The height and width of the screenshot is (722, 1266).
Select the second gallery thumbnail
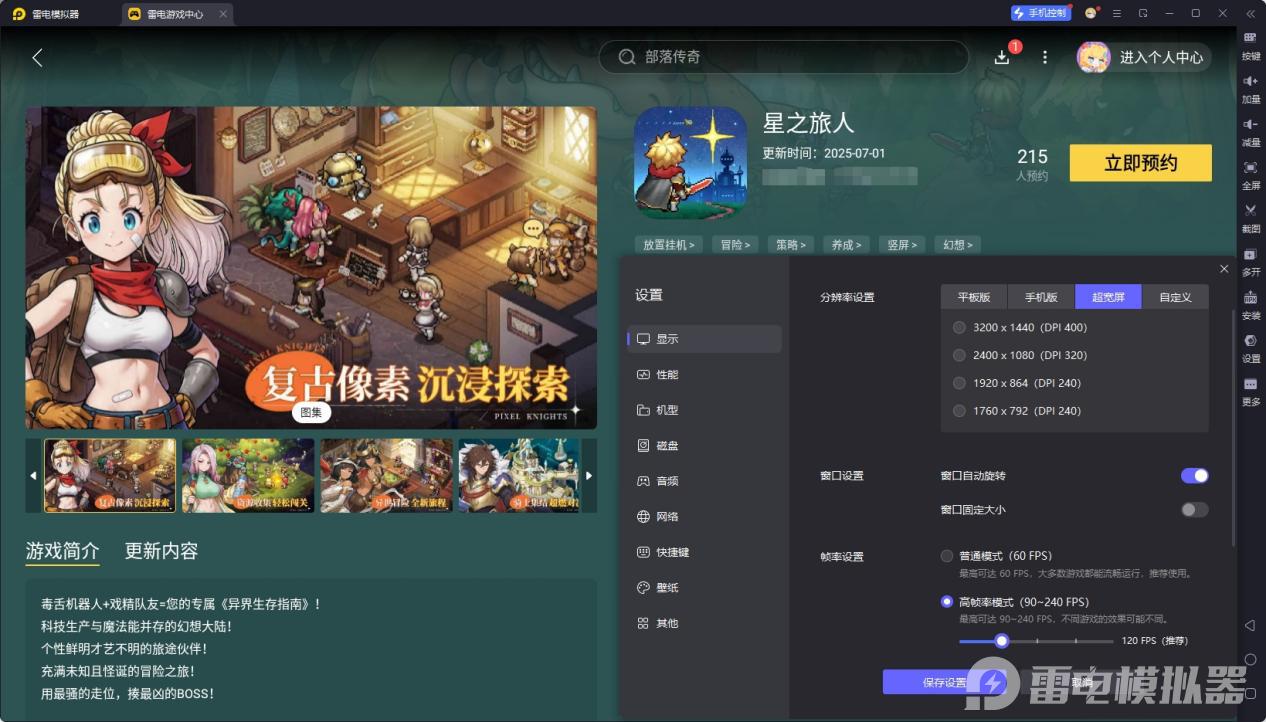pyautogui.click(x=248, y=476)
